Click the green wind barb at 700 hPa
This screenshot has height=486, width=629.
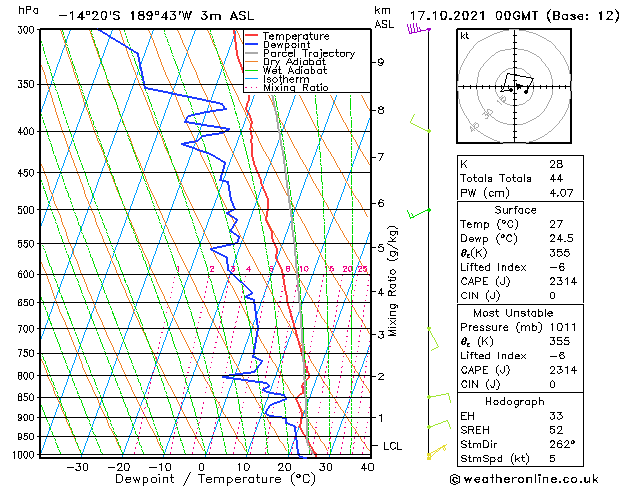pyautogui.click(x=433, y=339)
